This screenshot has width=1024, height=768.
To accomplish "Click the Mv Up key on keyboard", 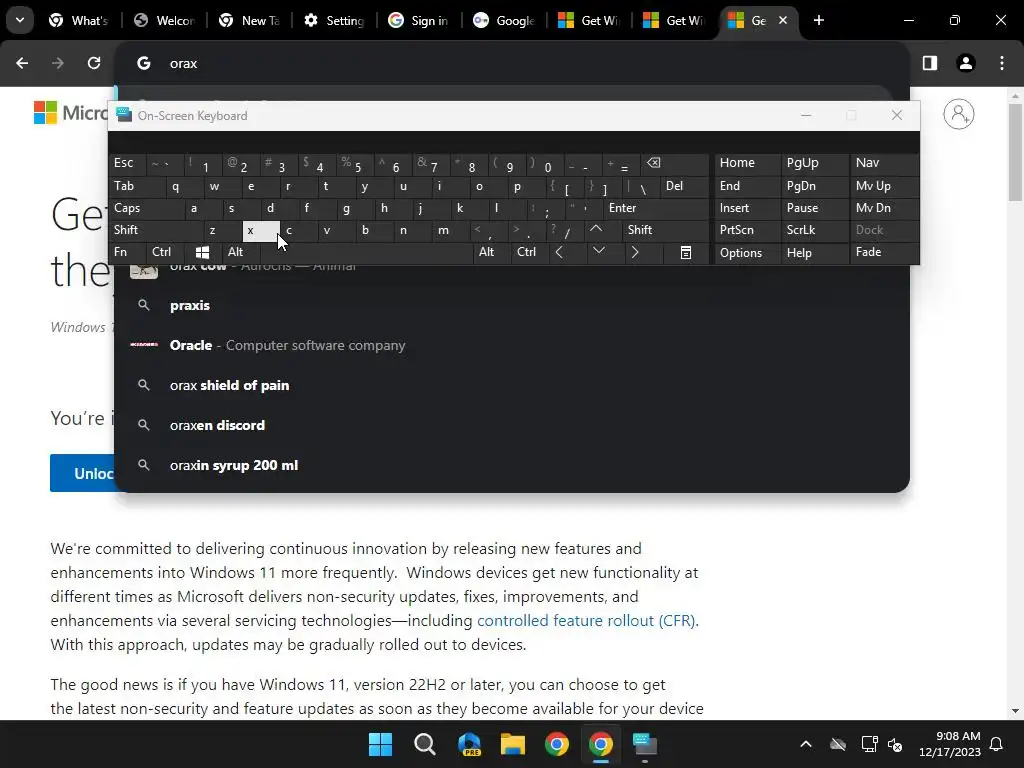I will pos(884,186).
